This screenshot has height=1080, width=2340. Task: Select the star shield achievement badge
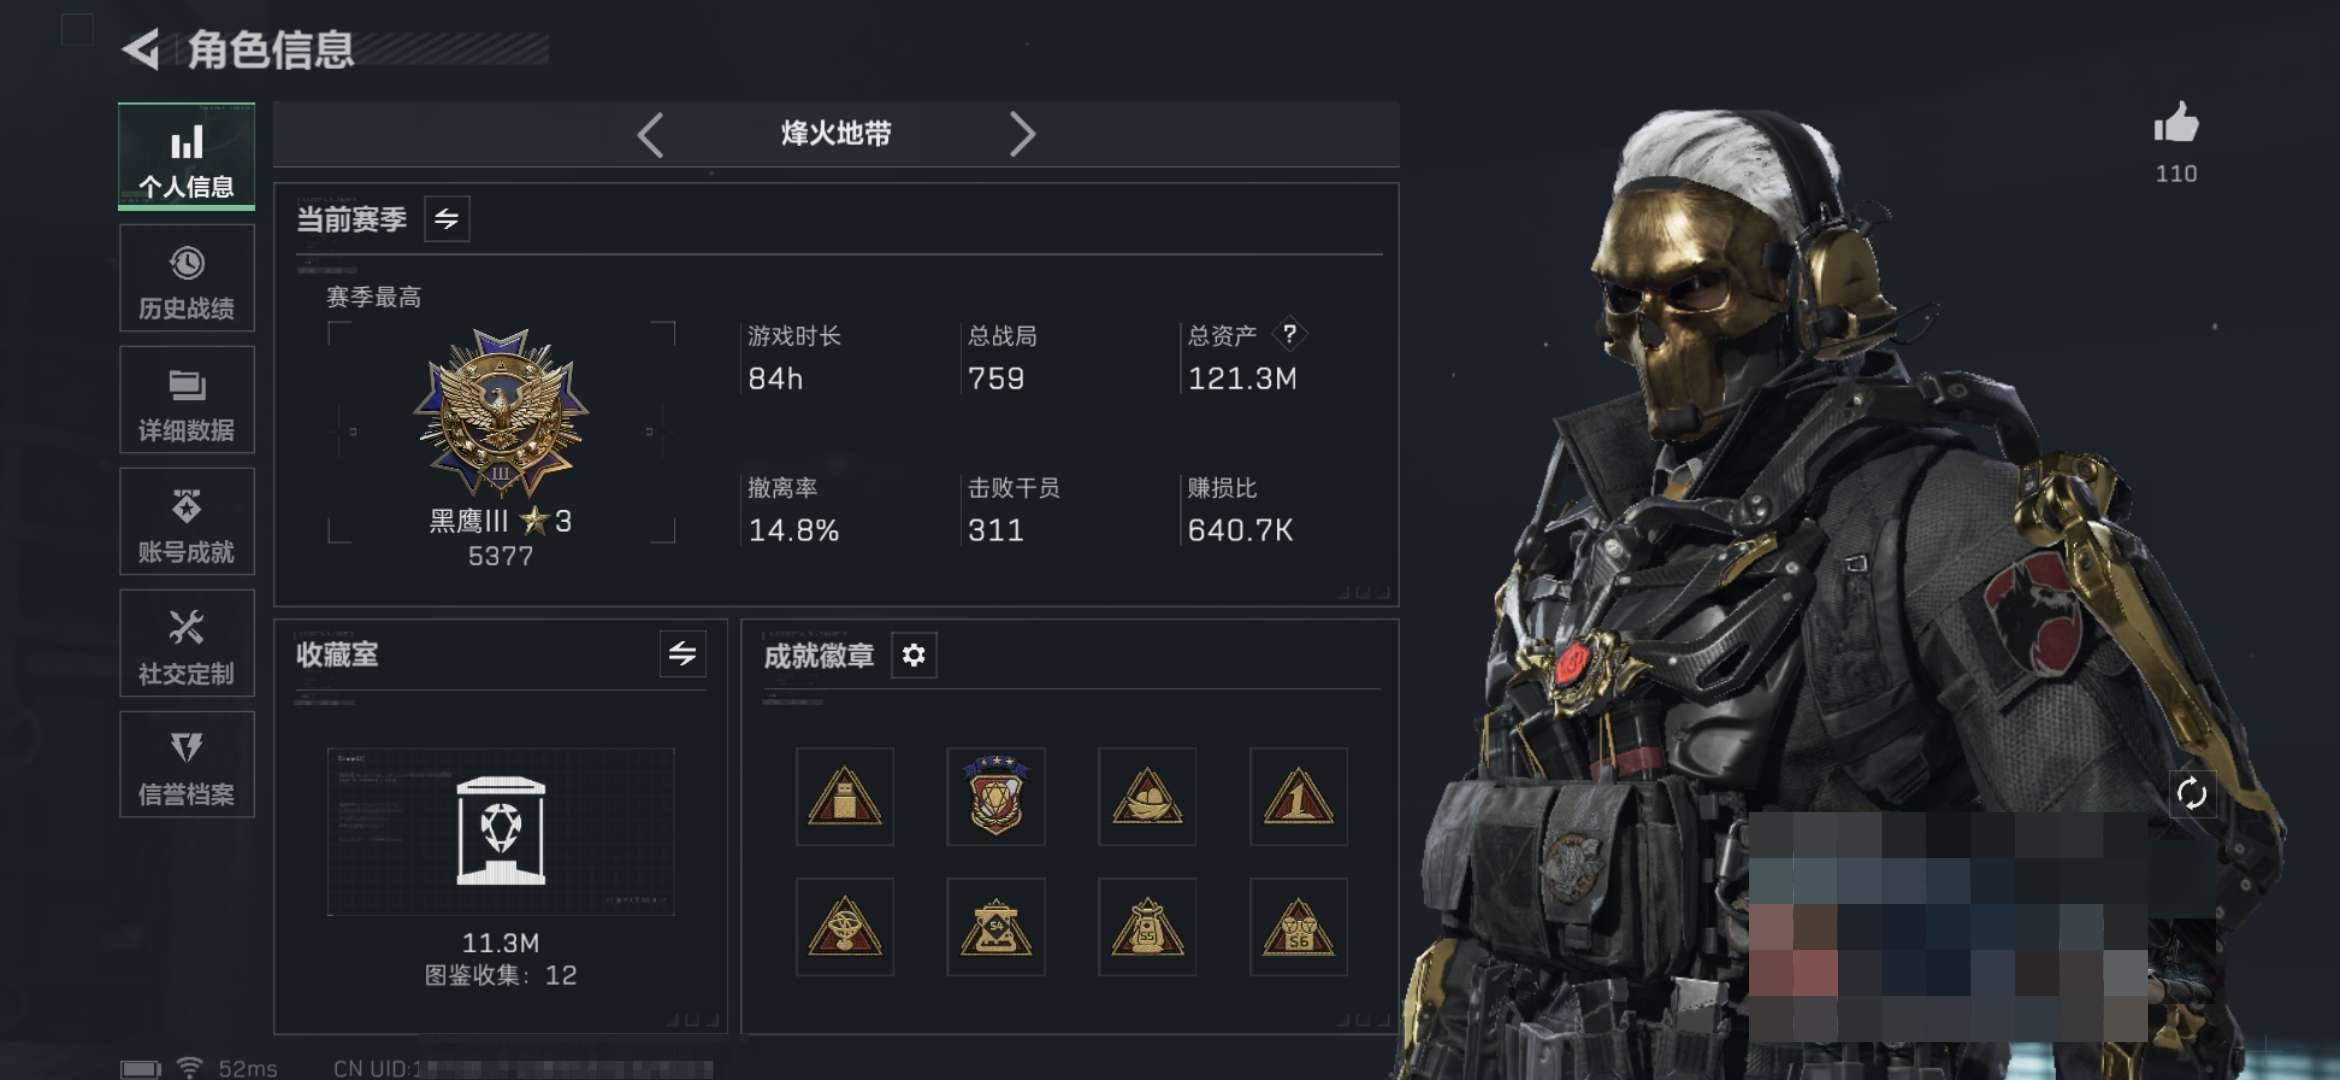[x=995, y=796]
